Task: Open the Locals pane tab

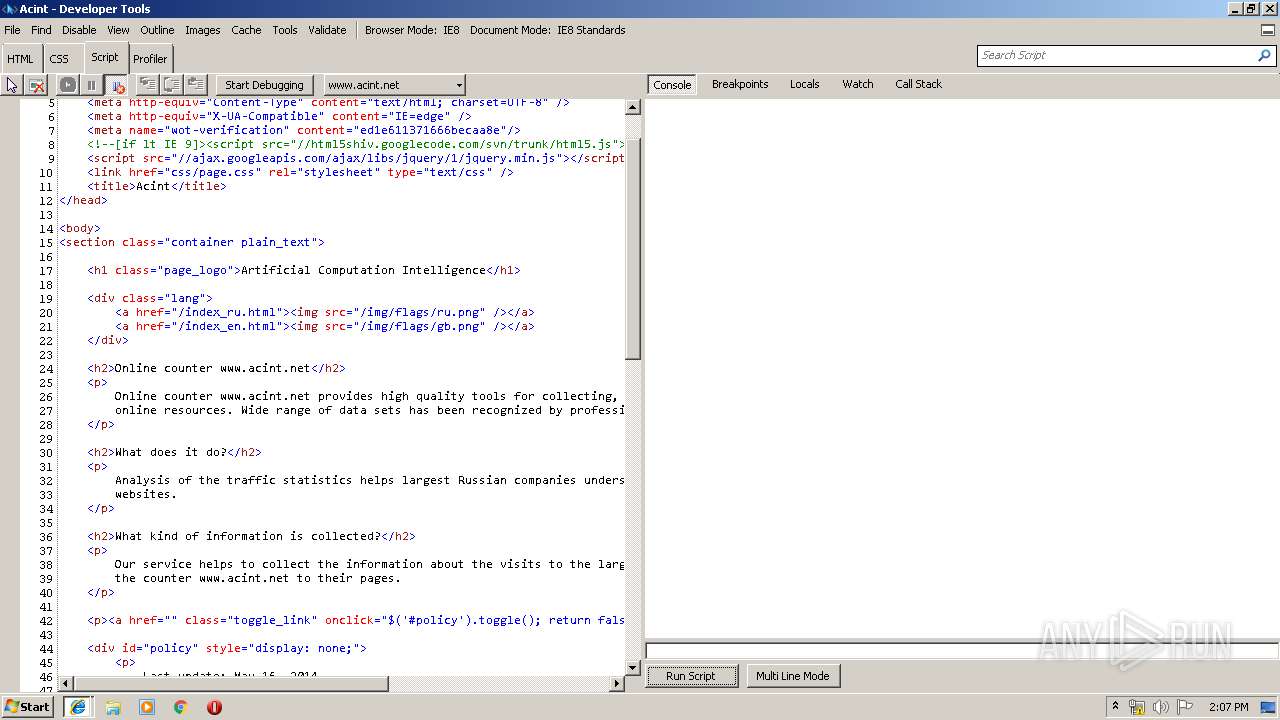Action: (804, 84)
